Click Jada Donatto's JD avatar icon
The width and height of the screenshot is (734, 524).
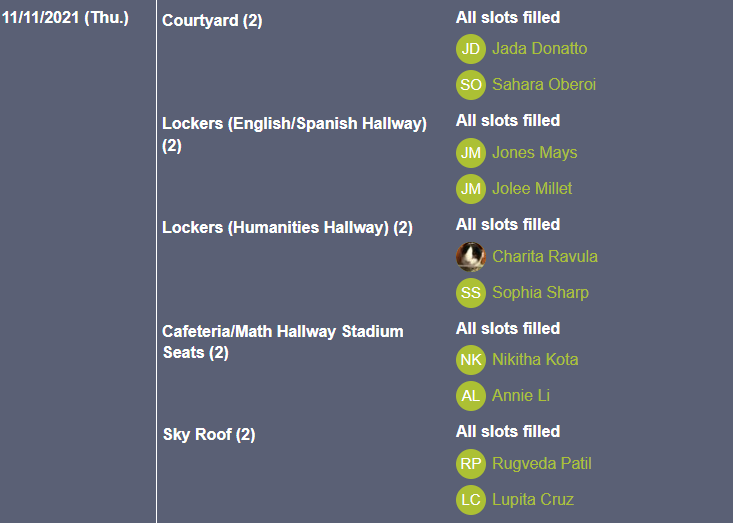(471, 49)
